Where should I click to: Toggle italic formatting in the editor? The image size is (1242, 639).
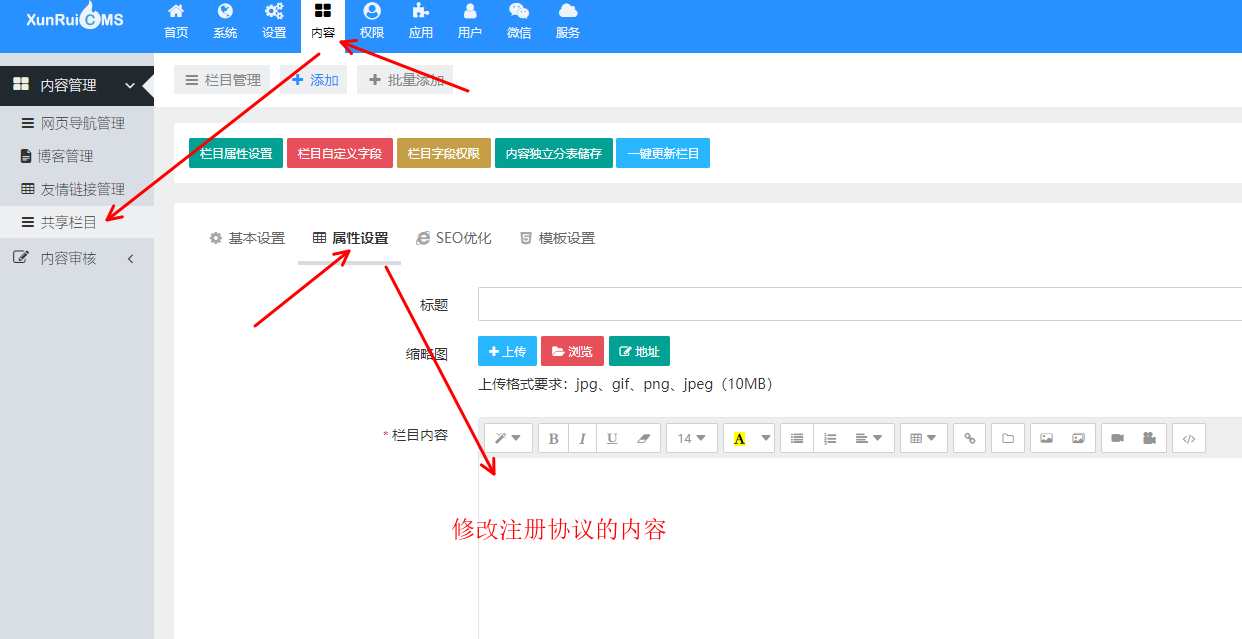coord(582,437)
